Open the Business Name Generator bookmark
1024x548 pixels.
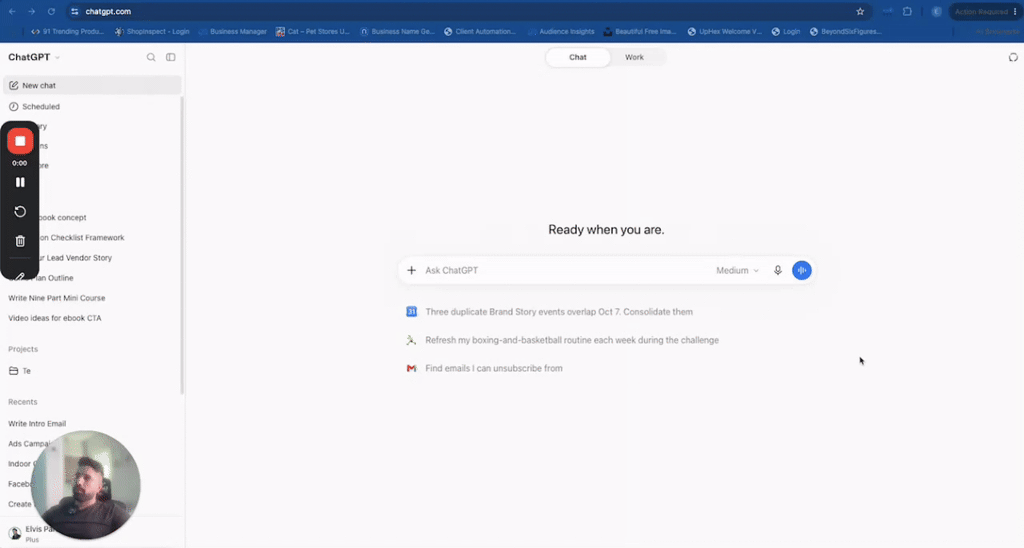tap(397, 31)
